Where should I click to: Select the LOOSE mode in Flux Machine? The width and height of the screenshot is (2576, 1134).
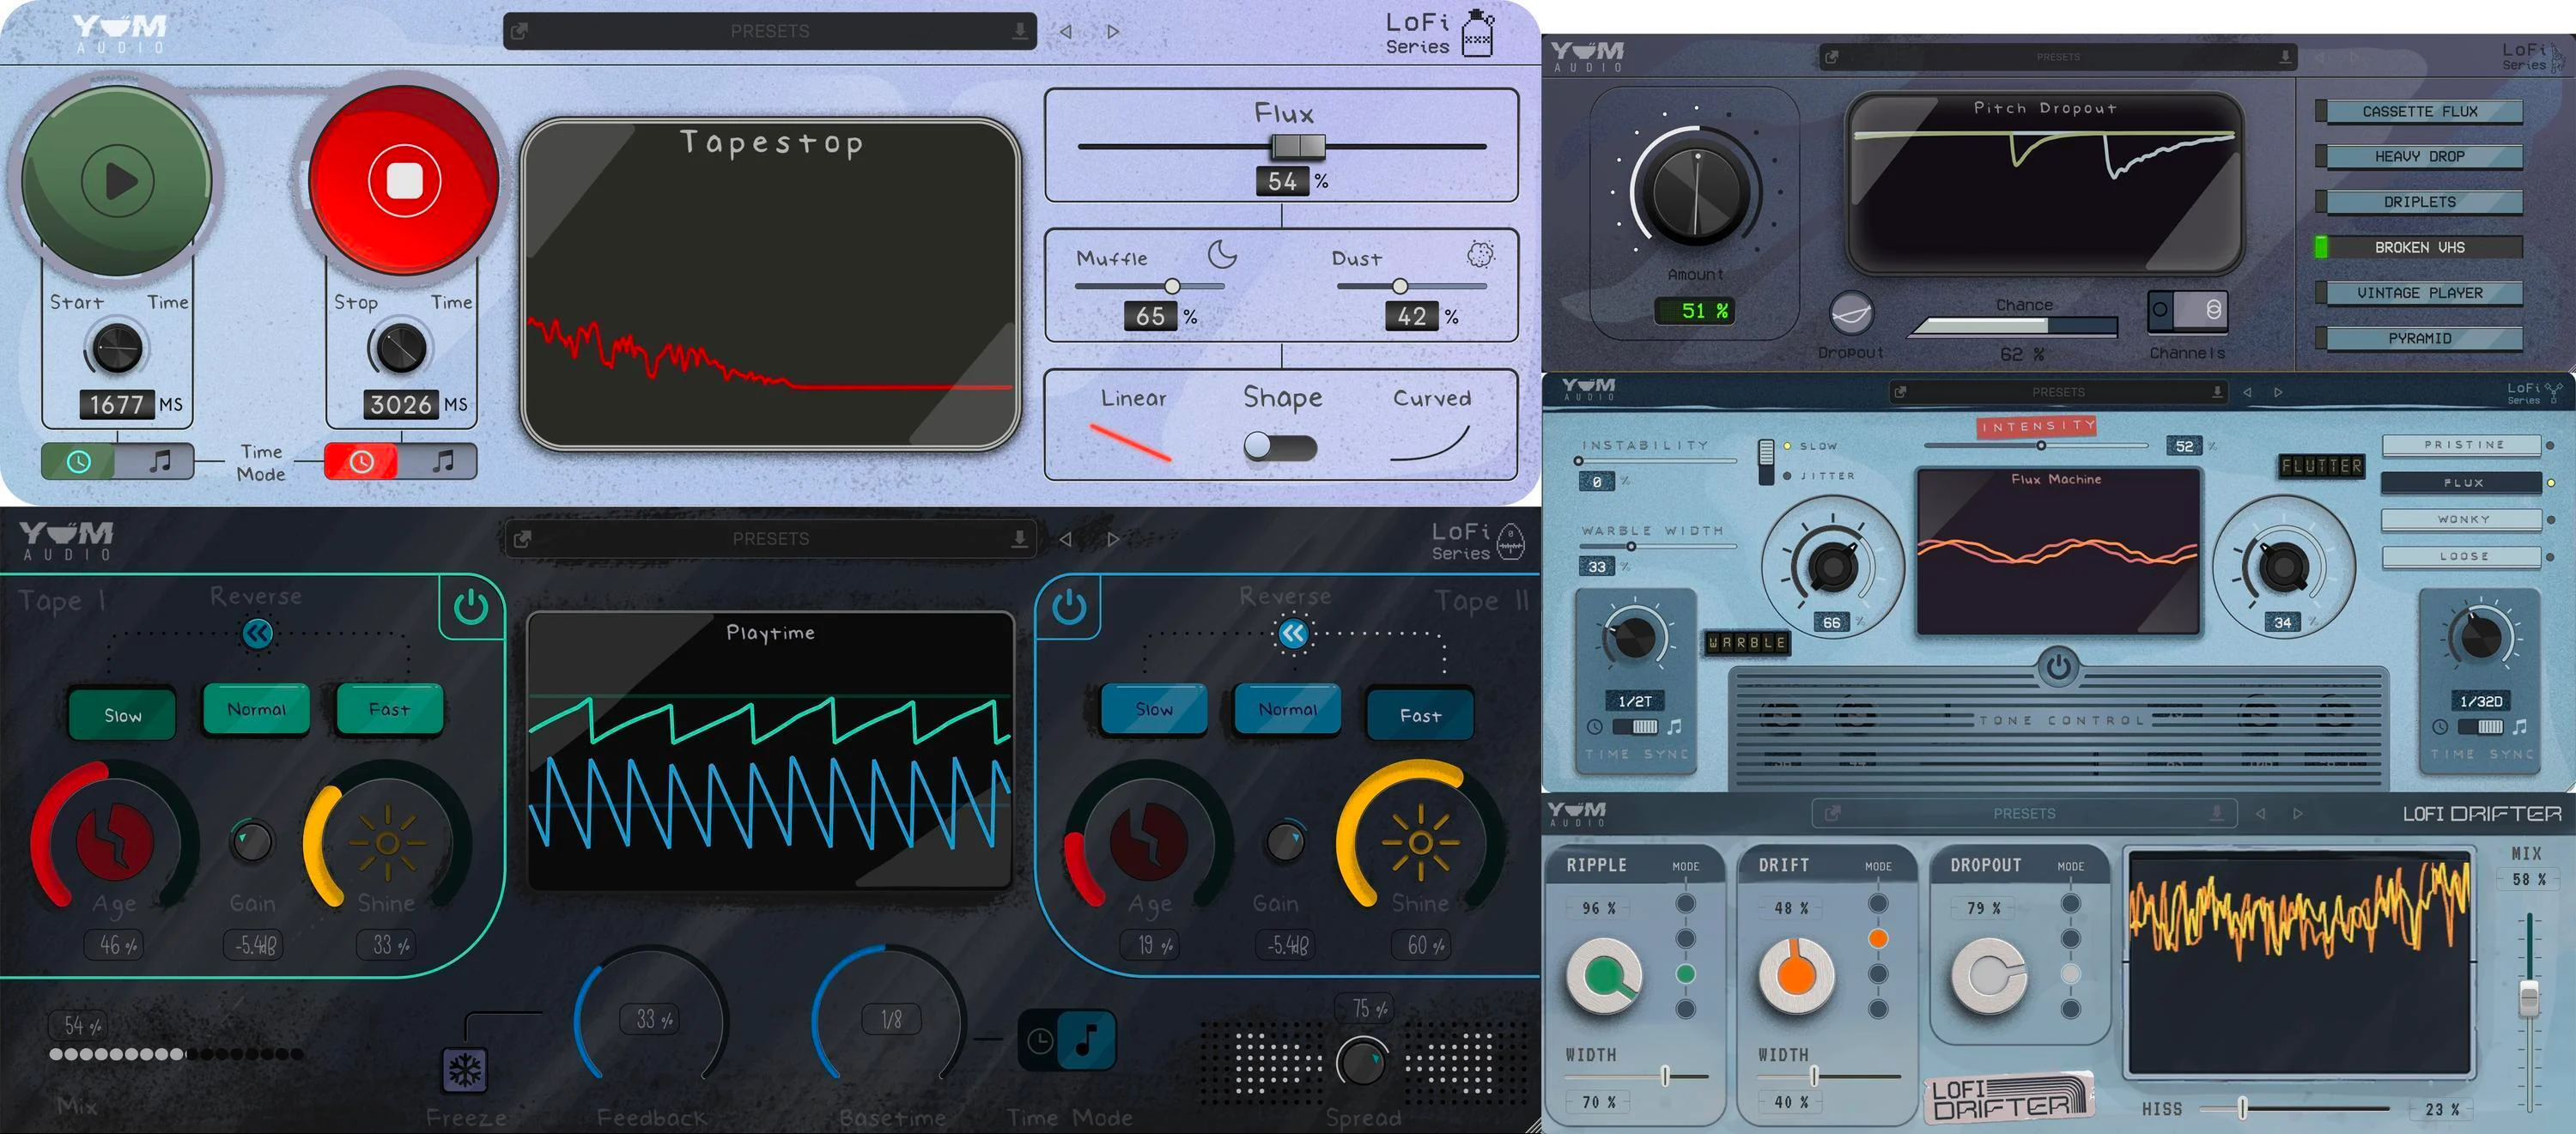(x=2463, y=556)
